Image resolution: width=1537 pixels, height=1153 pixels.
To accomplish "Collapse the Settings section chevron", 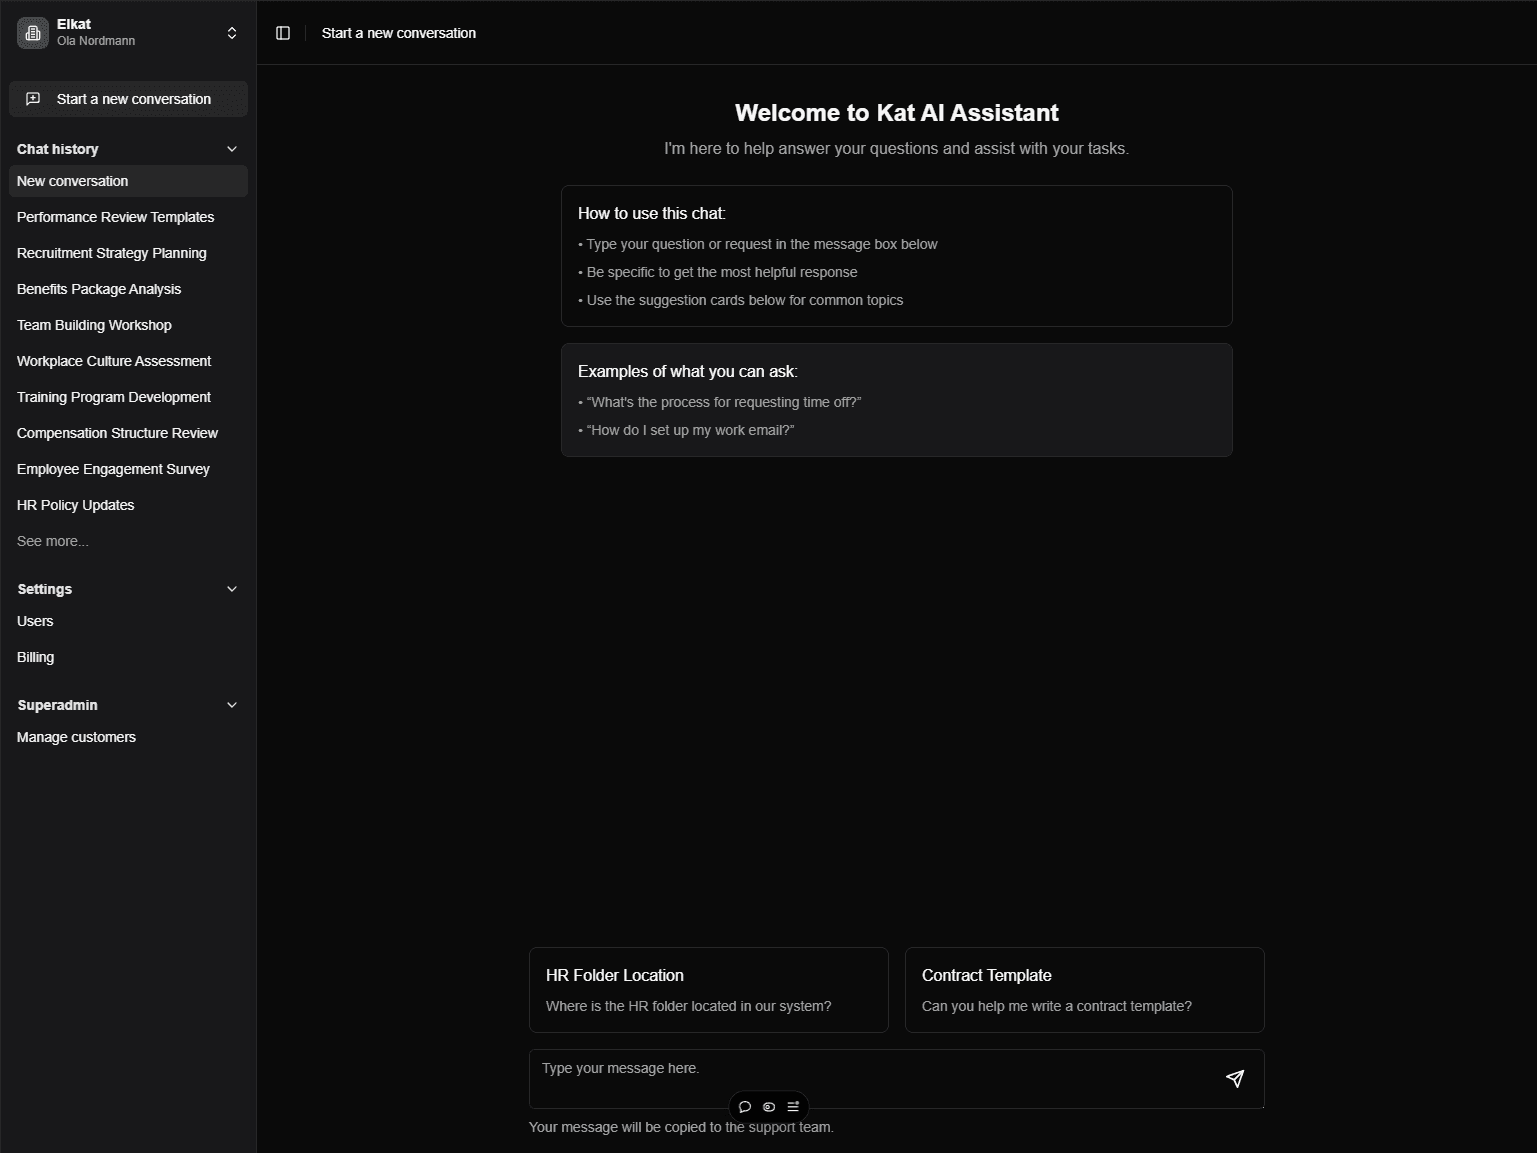I will [232, 589].
